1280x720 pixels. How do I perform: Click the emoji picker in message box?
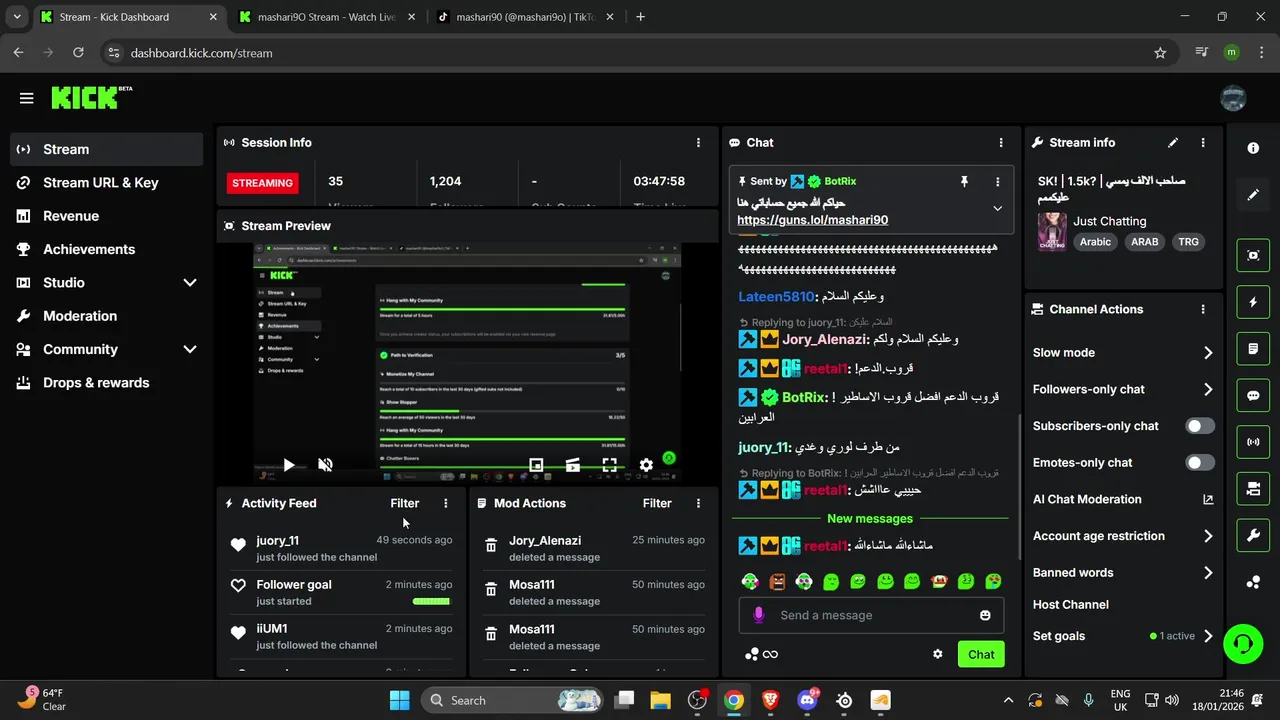coord(985,615)
